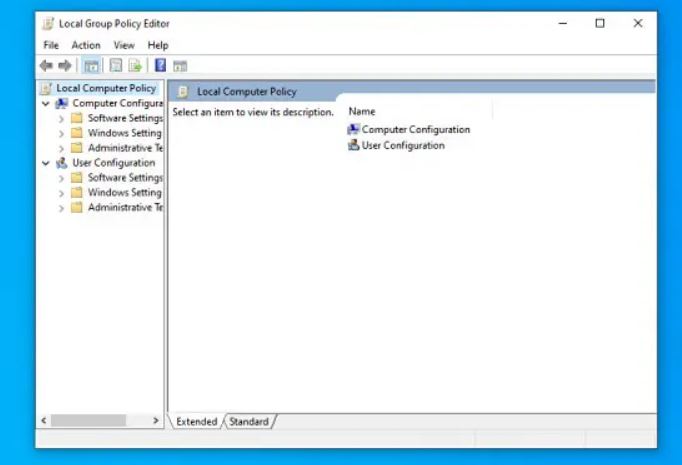Click the Back arrow toolbar icon
The image size is (682, 465).
(46, 66)
